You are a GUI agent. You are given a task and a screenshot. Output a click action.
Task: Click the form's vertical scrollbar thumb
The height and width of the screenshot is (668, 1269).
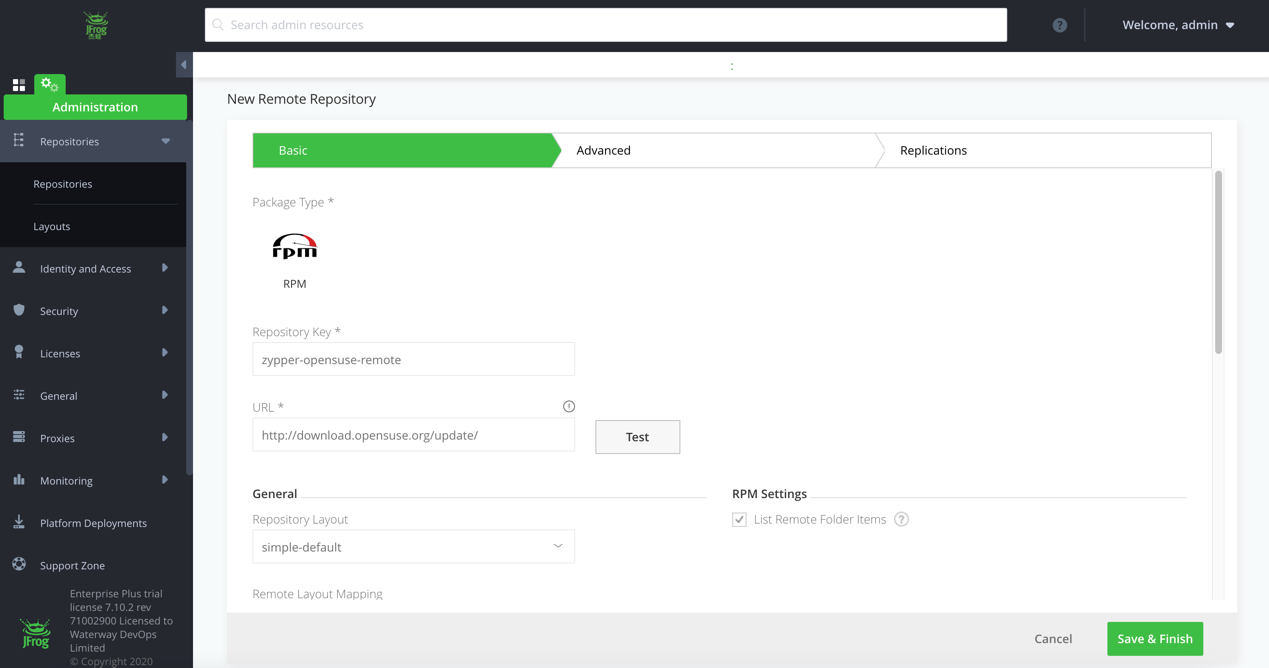[x=1218, y=263]
